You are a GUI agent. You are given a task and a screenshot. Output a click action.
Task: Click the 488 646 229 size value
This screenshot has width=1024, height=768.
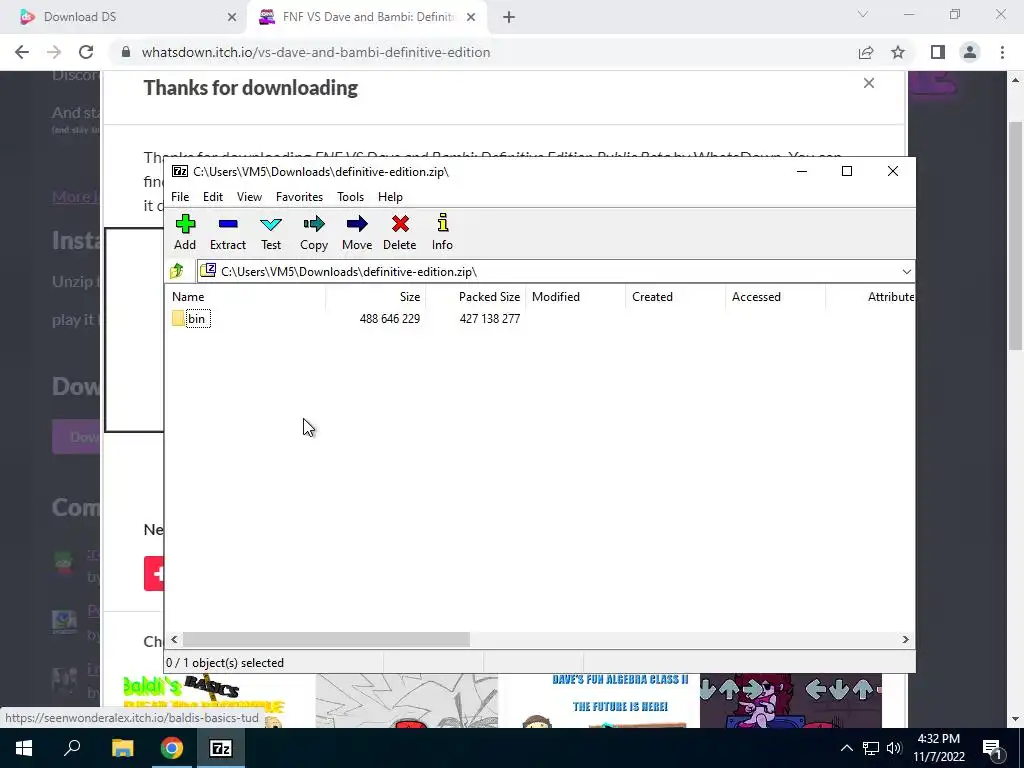[x=389, y=319]
